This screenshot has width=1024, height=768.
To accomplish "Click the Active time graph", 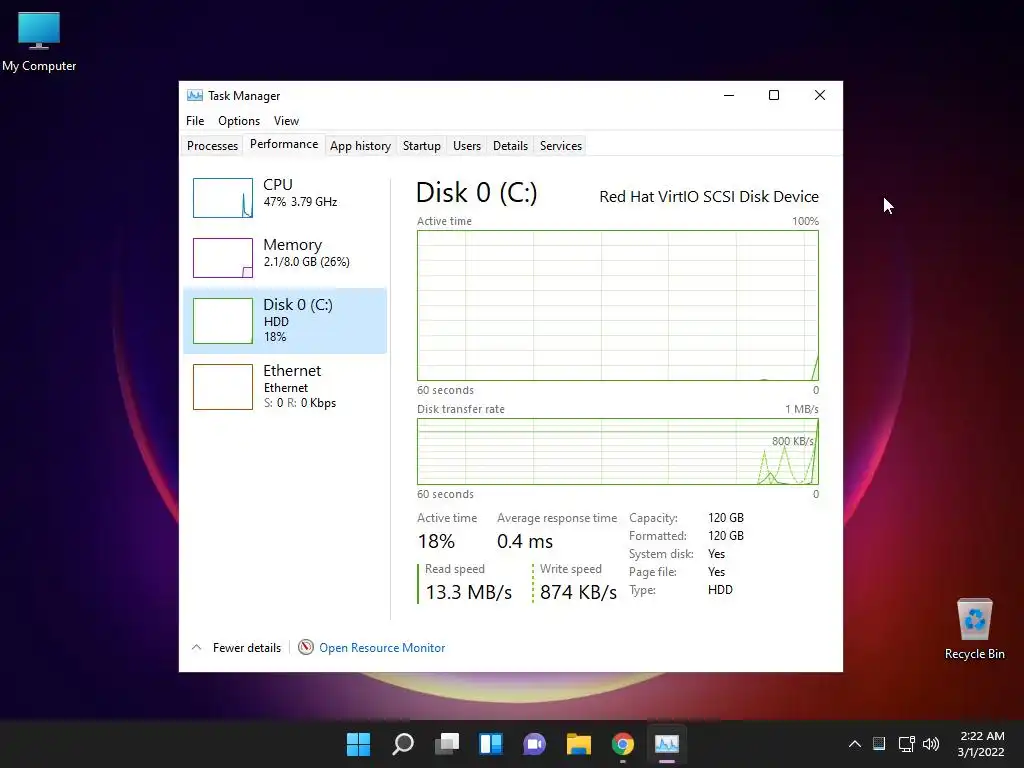I will point(618,305).
